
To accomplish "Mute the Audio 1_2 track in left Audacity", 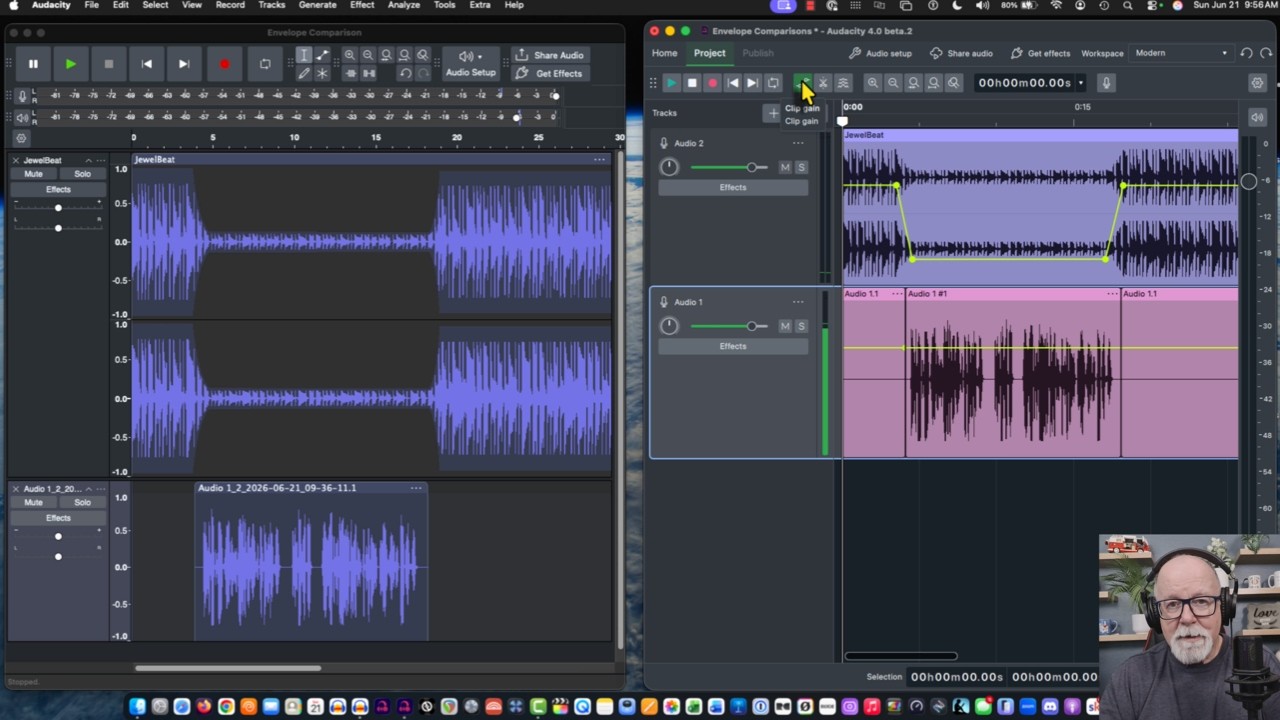I will point(33,503).
